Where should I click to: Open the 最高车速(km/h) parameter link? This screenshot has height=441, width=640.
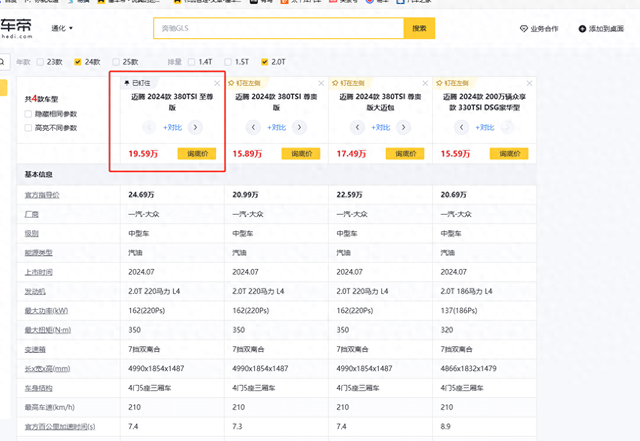coord(49,407)
